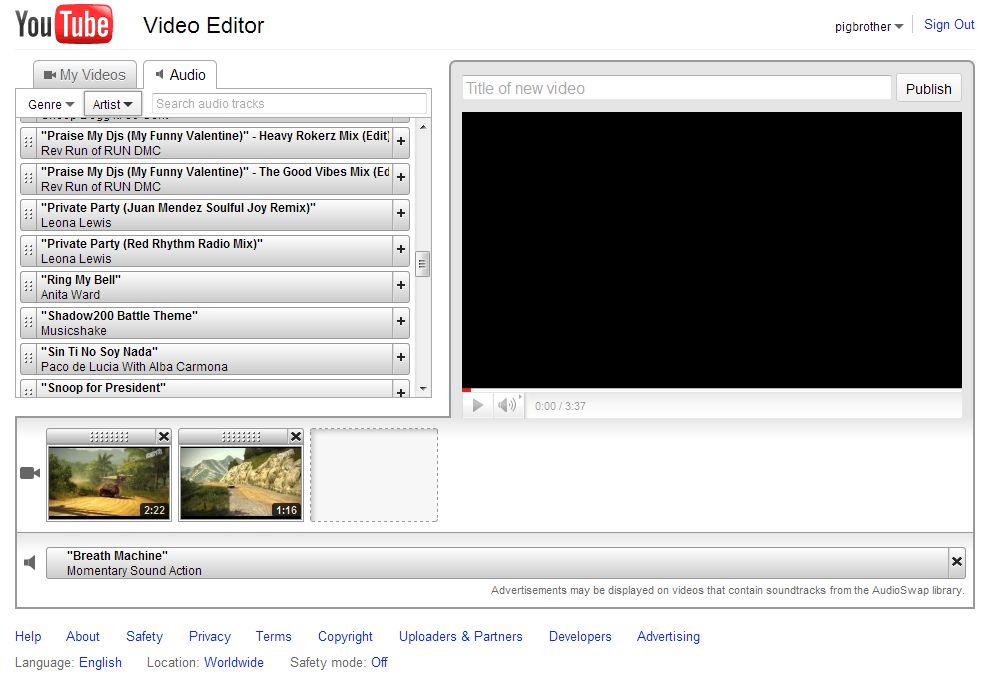985x681 pixels.
Task: Click the Sign Out link
Action: 949,25
